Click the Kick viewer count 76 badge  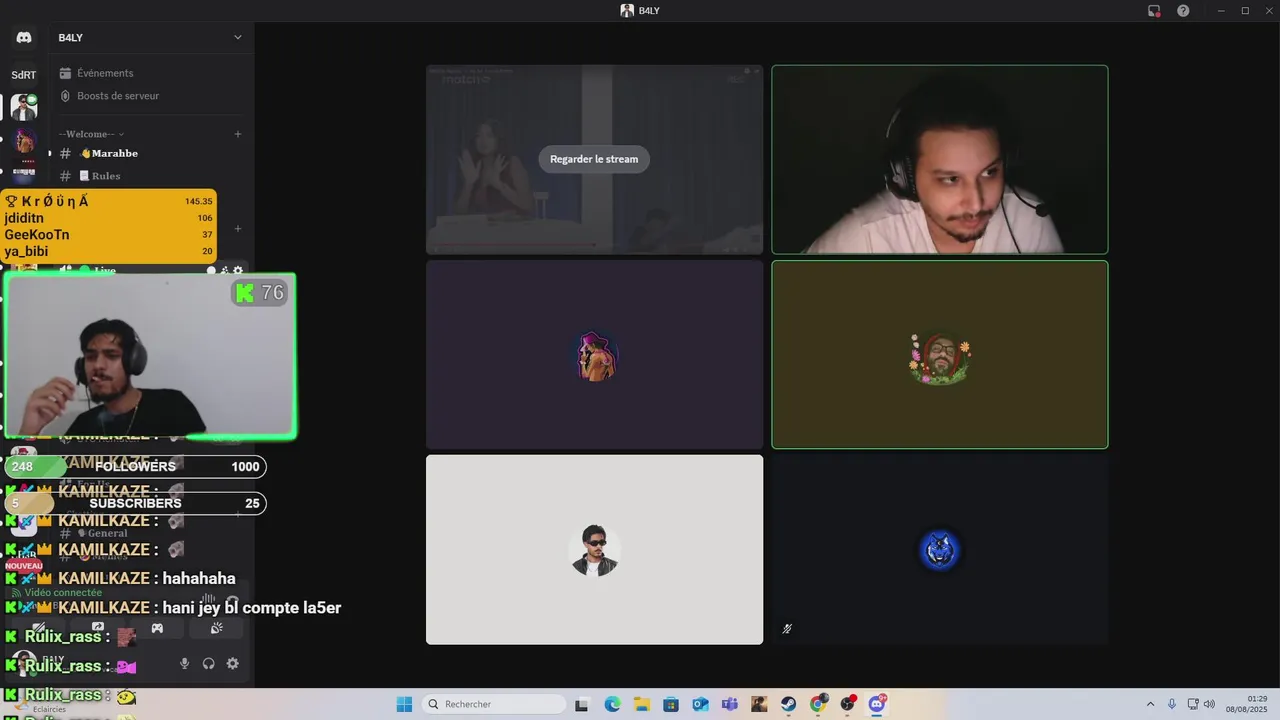[260, 293]
